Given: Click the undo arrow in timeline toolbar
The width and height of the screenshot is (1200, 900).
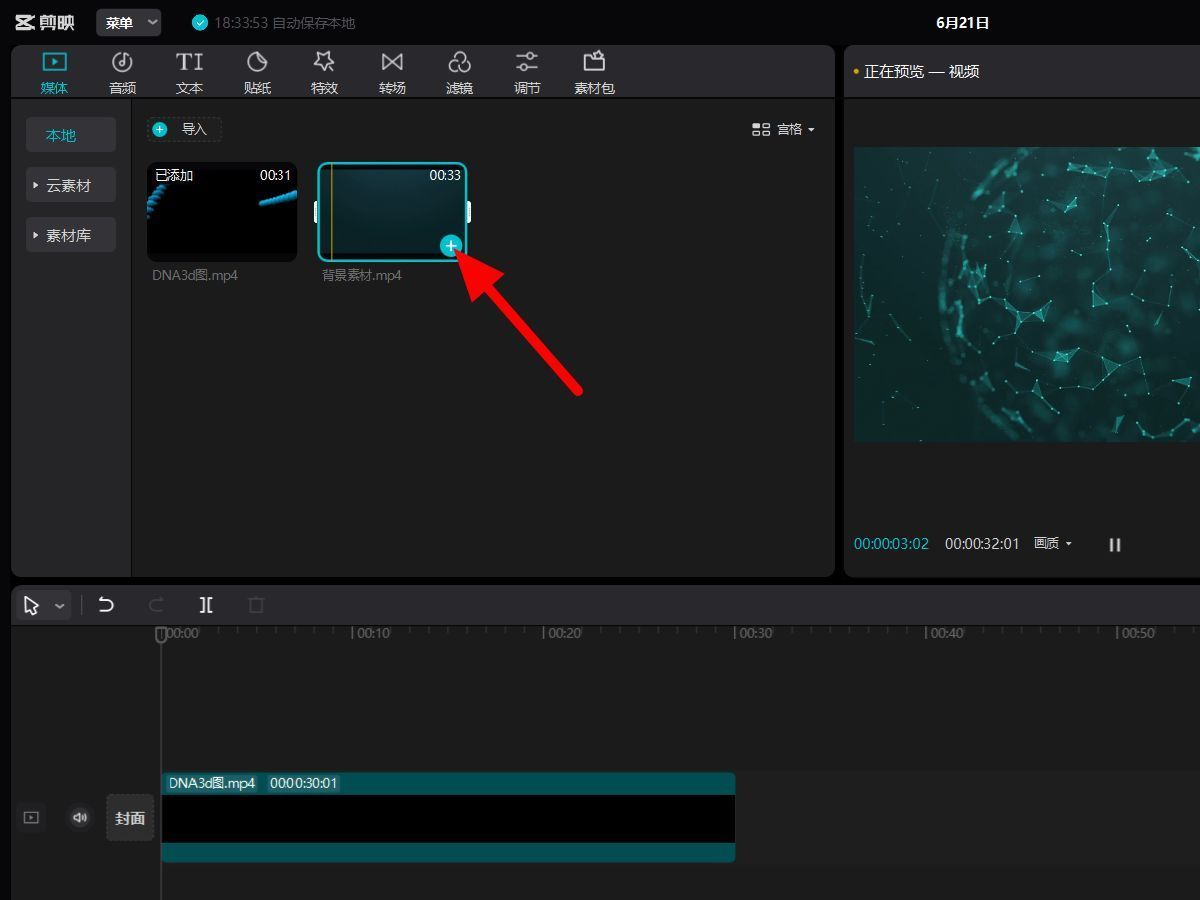Looking at the screenshot, I should tap(106, 605).
